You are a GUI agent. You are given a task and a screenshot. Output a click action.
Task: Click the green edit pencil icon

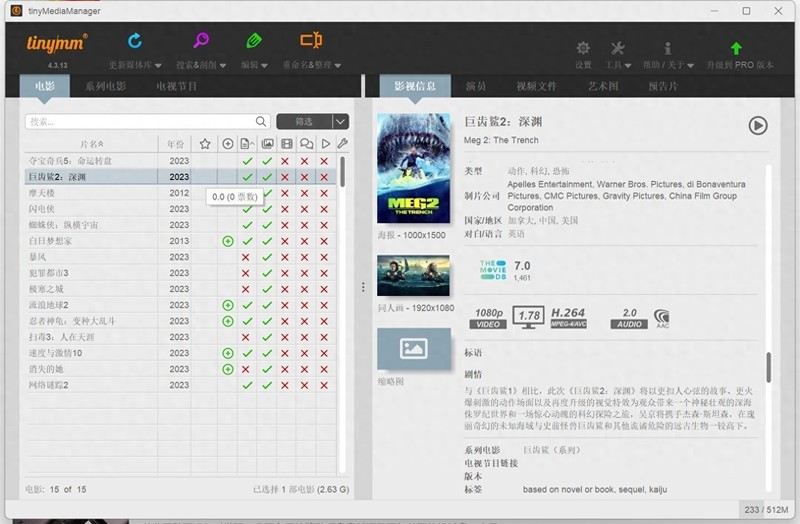coord(254,40)
